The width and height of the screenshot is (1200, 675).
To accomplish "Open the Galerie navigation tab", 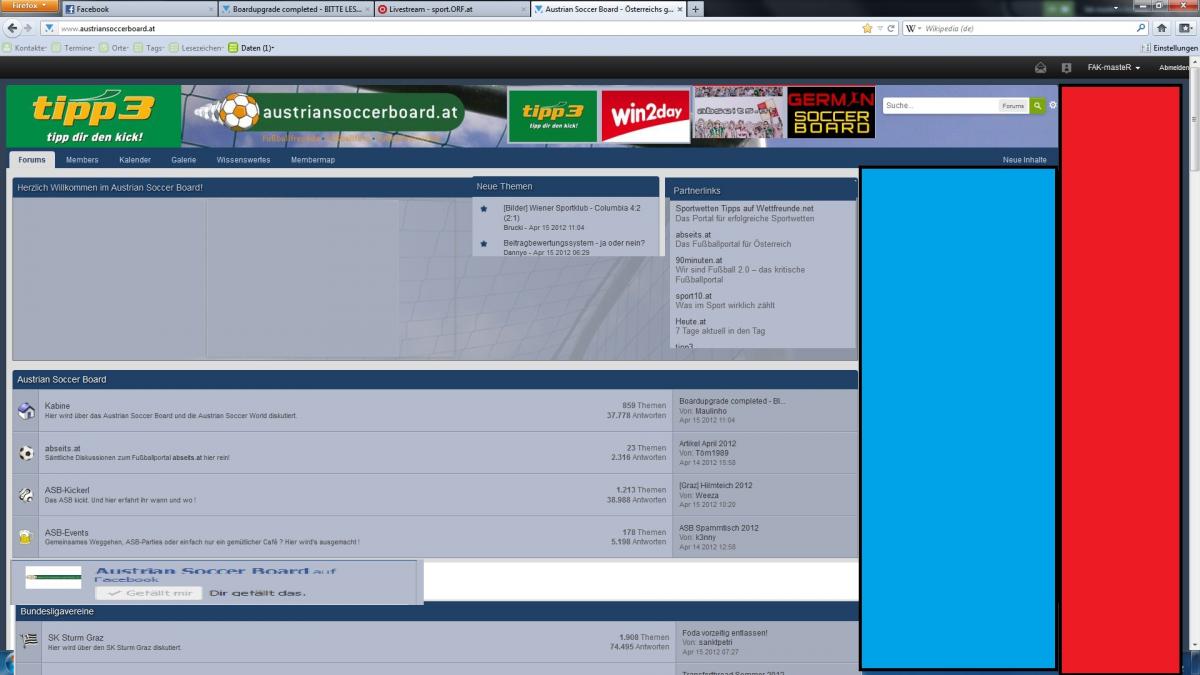I will 184,160.
